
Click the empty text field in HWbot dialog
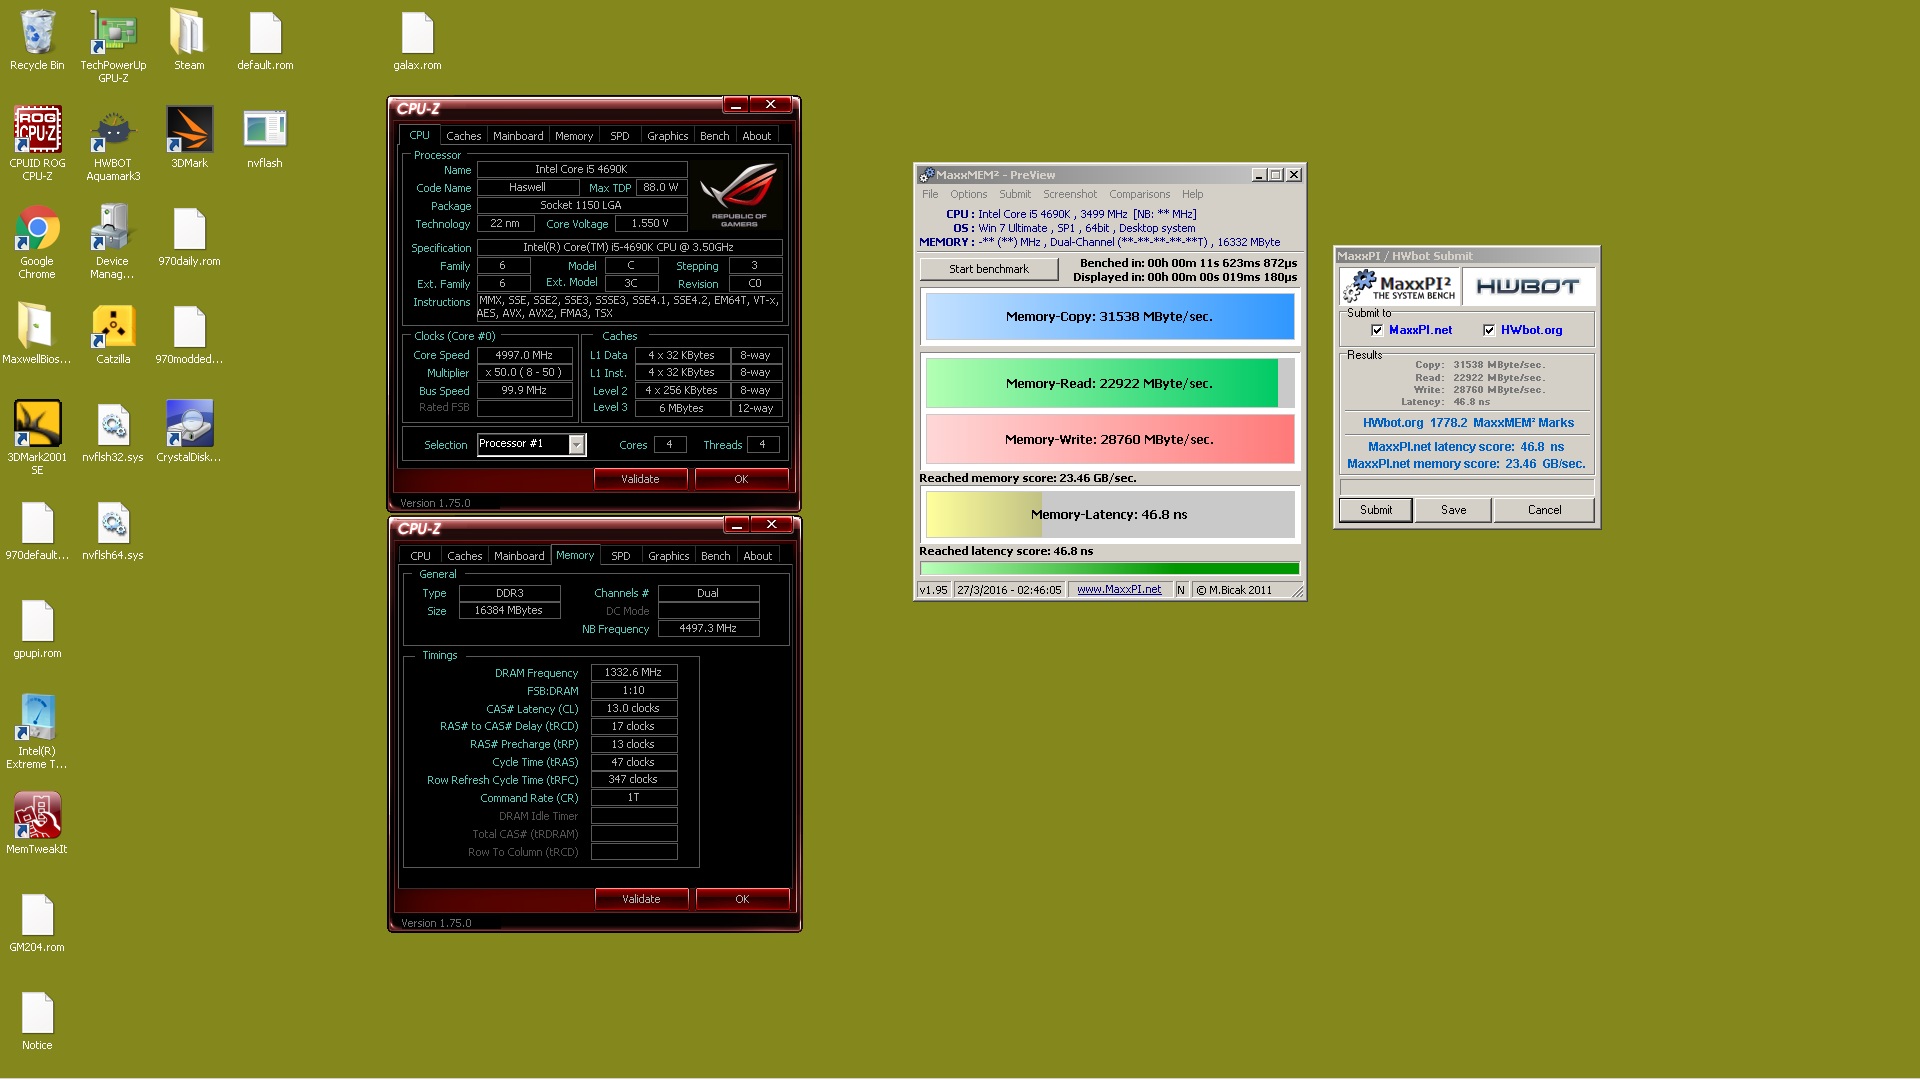pos(1466,487)
